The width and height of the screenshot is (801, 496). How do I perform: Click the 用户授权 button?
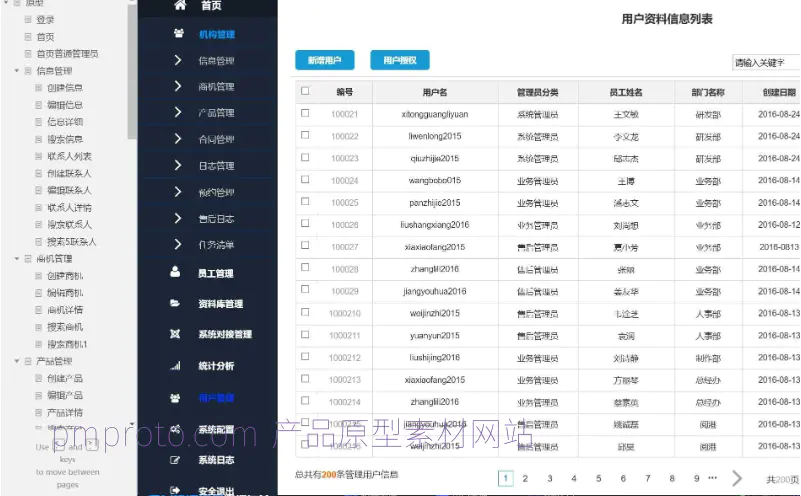(x=399, y=61)
